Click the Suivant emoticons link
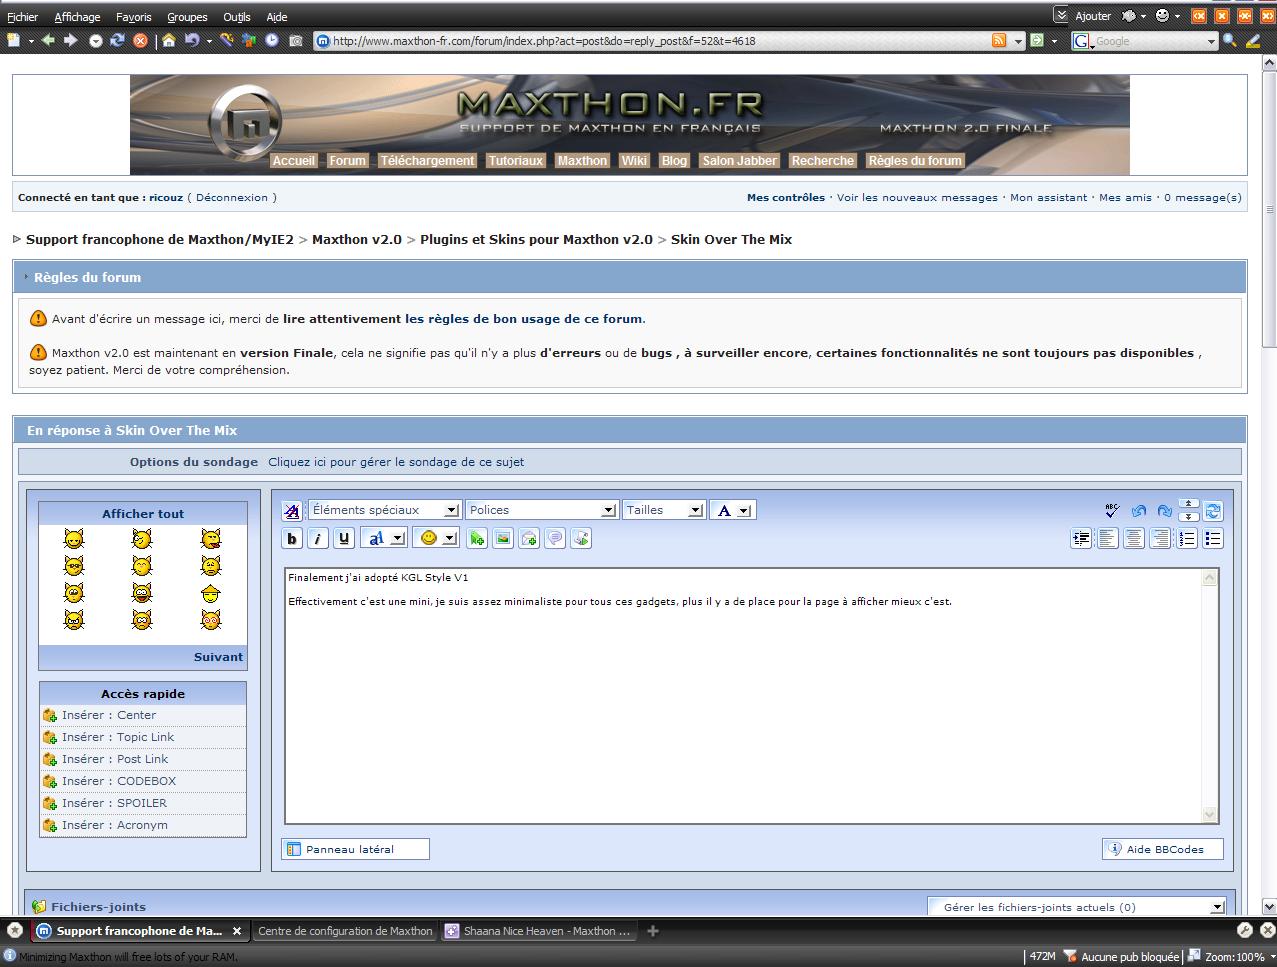The height and width of the screenshot is (967, 1277). click(218, 657)
